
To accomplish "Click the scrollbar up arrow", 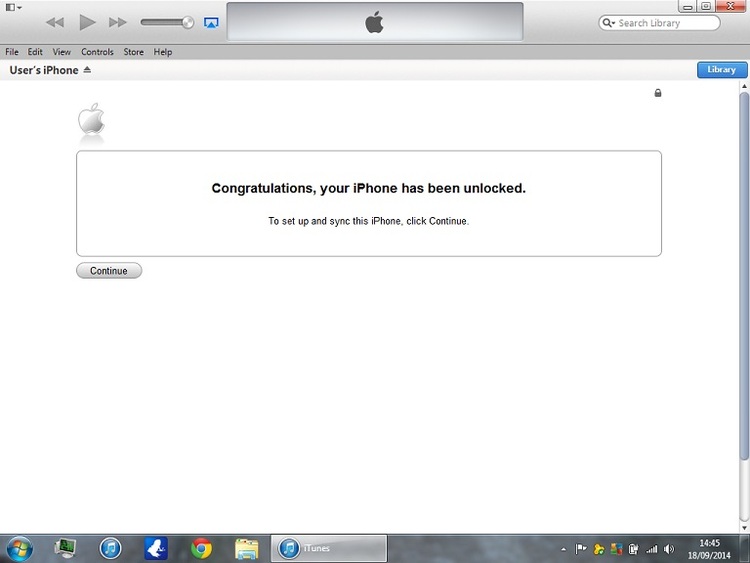I will tap(744, 86).
